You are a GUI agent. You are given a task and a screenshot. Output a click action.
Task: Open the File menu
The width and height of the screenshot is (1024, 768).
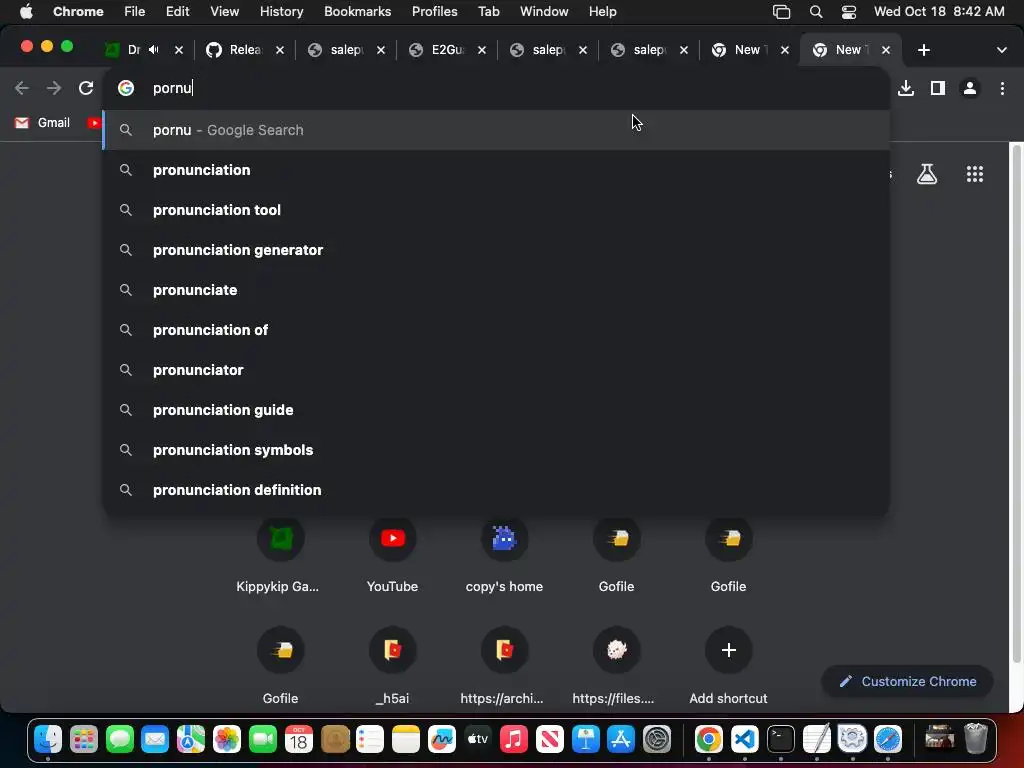click(x=135, y=12)
